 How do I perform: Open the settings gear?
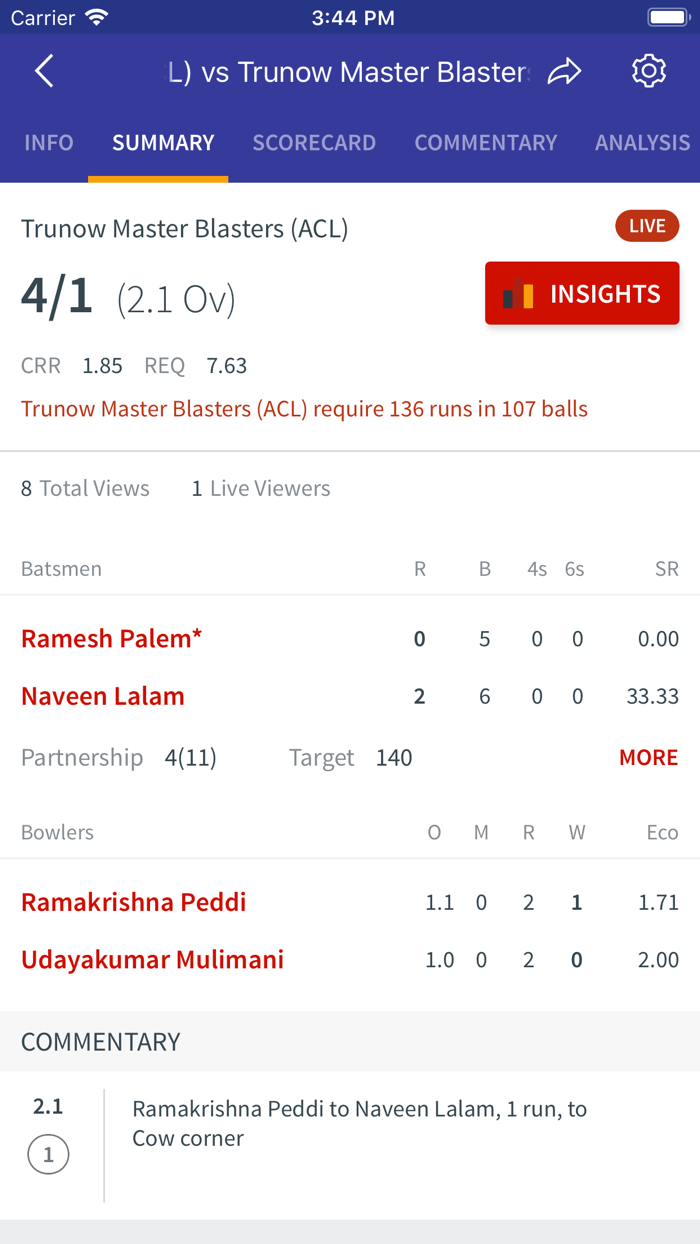[648, 70]
